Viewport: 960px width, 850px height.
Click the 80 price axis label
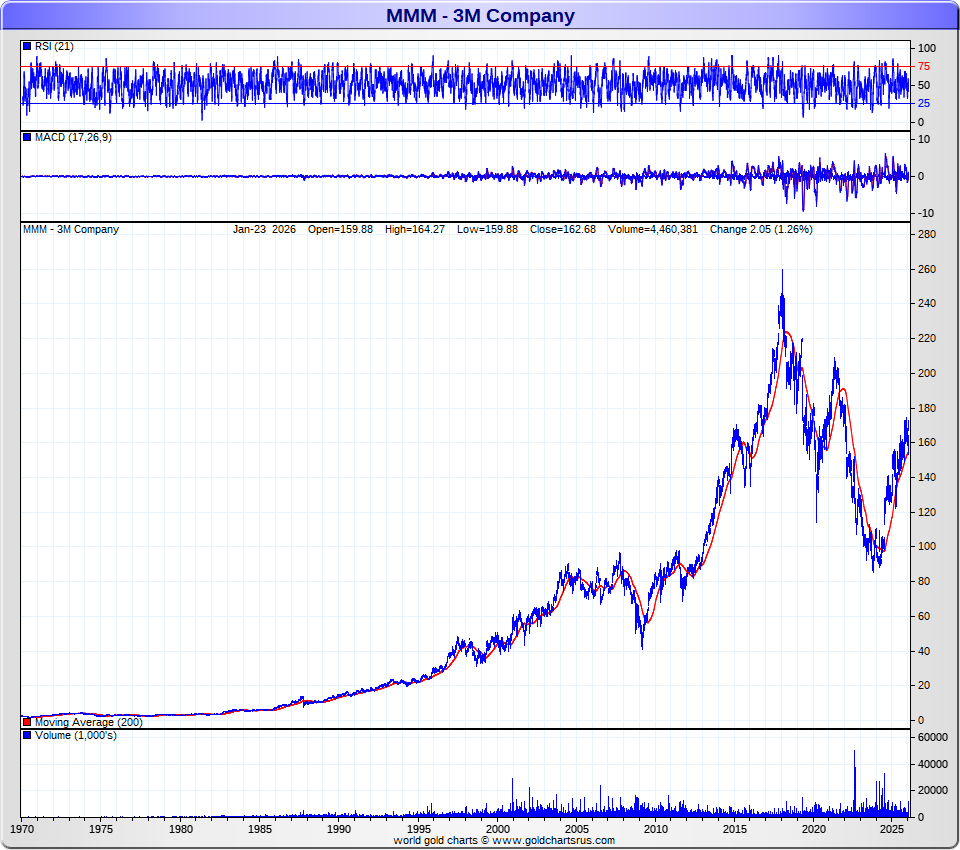[924, 581]
